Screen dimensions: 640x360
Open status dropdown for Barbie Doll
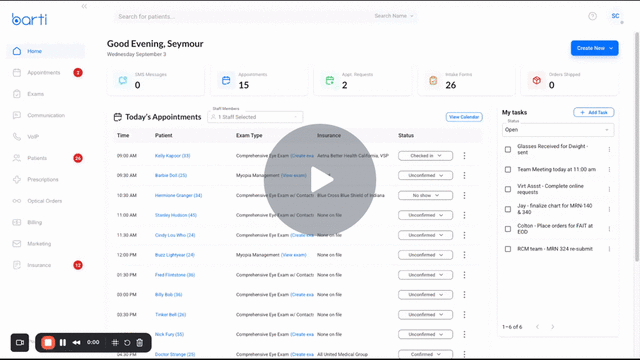(x=425, y=175)
